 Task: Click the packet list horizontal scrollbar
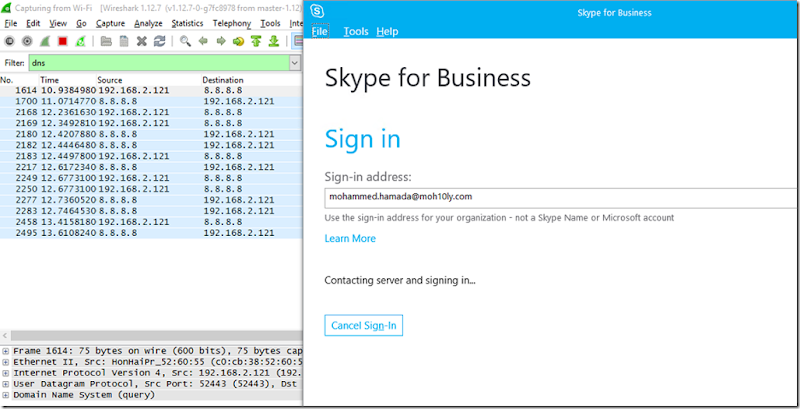(156, 336)
